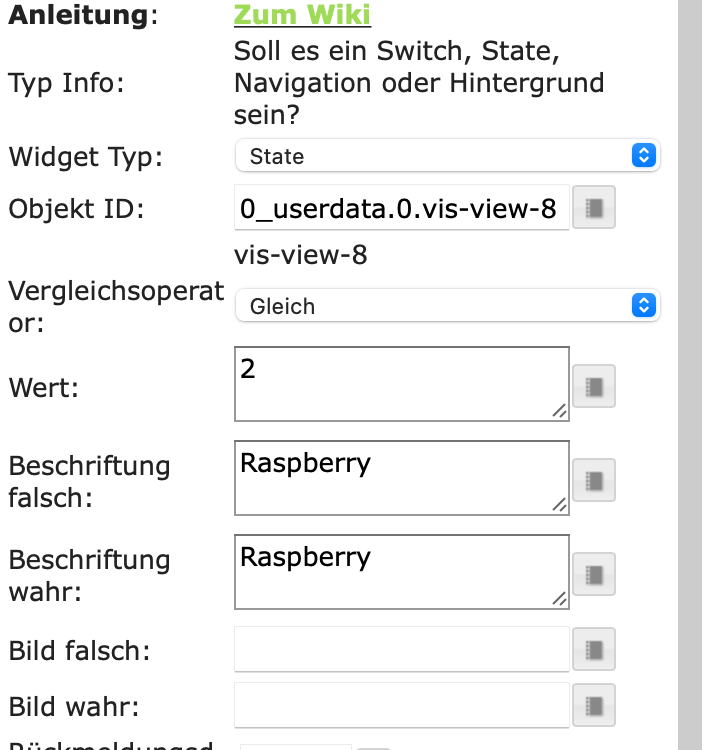
Task: Open editor icon beside Beschriftung falsch
Action: click(594, 480)
